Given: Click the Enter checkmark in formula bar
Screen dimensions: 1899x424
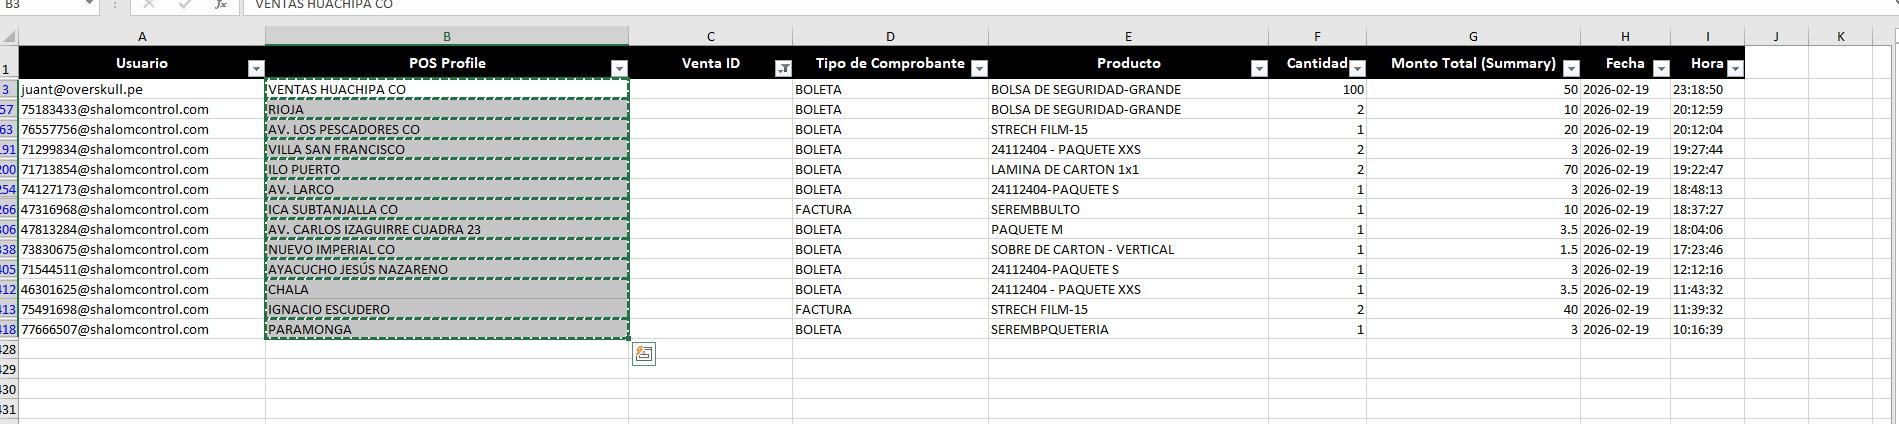Looking at the screenshot, I should [x=185, y=5].
